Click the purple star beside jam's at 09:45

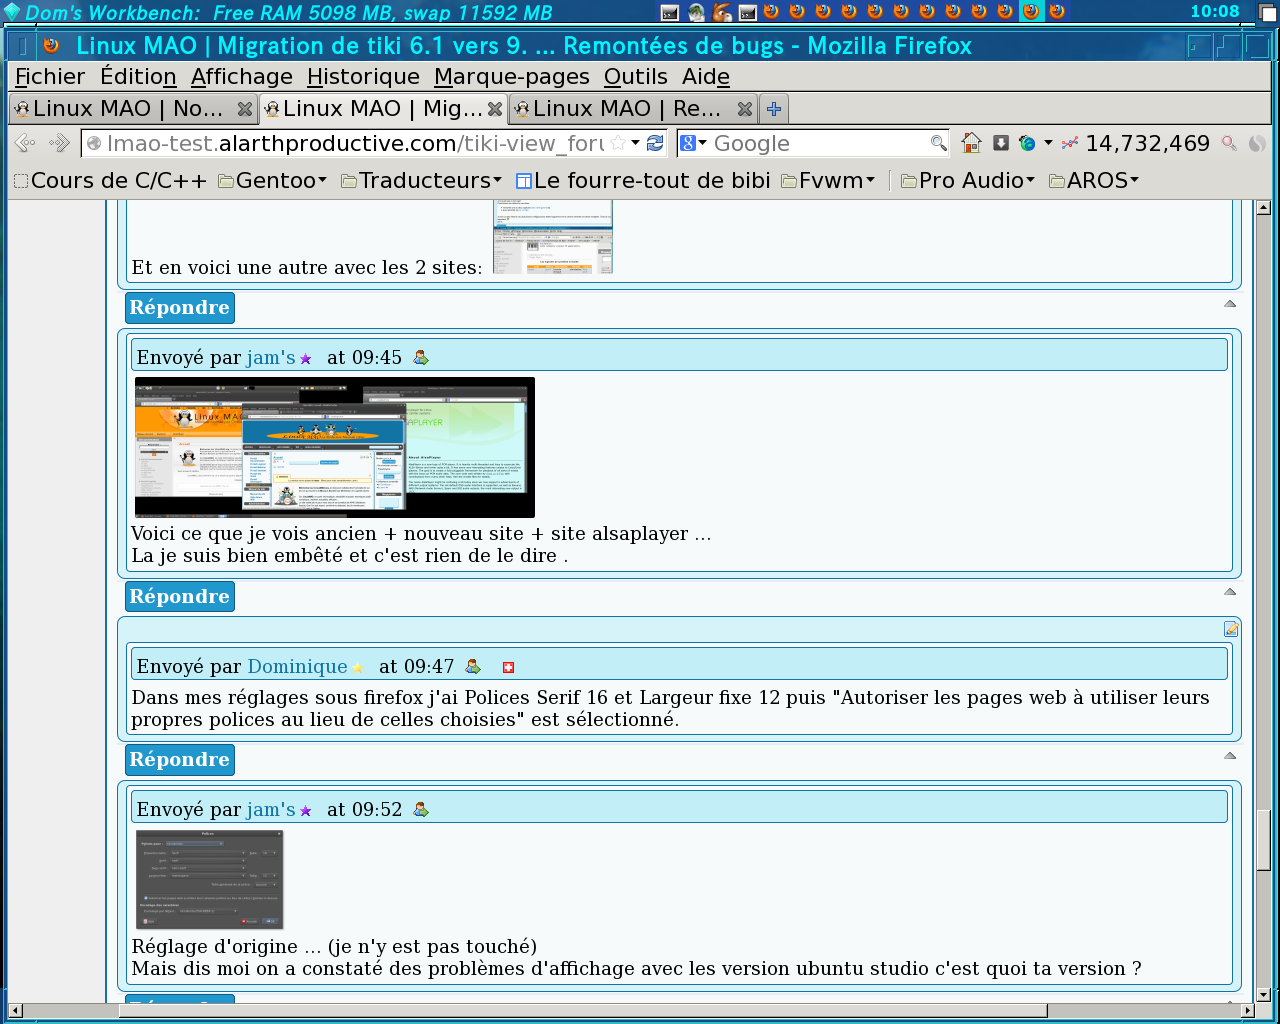306,358
